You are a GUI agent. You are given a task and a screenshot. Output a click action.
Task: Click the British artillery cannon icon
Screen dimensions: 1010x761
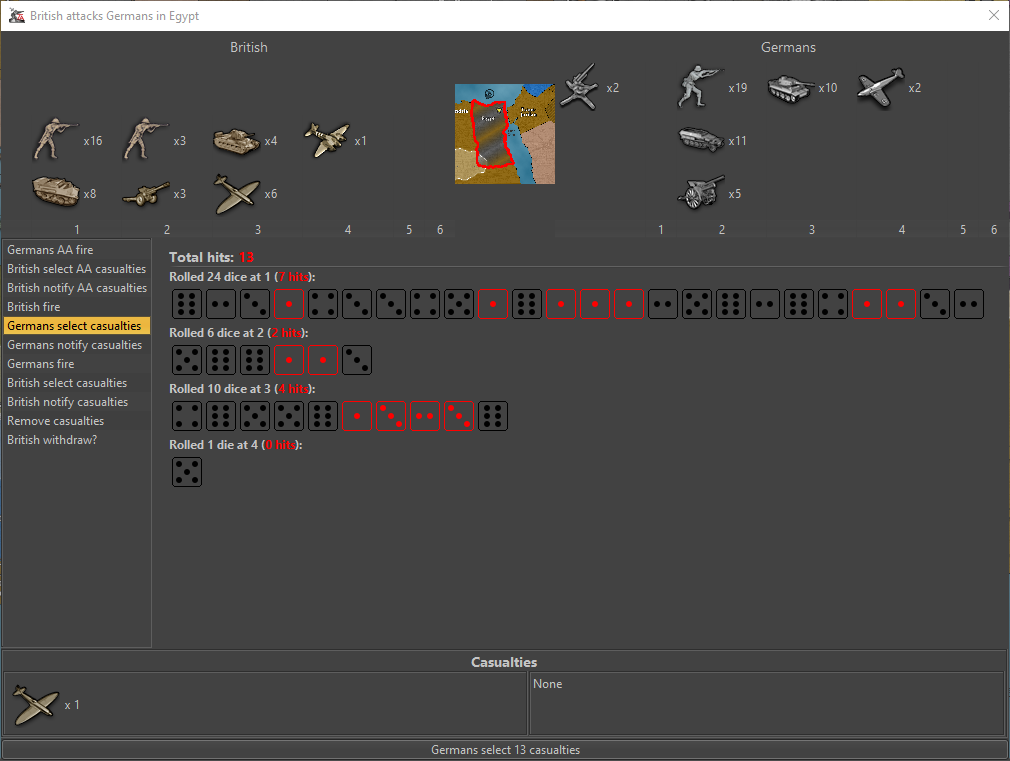(146, 194)
